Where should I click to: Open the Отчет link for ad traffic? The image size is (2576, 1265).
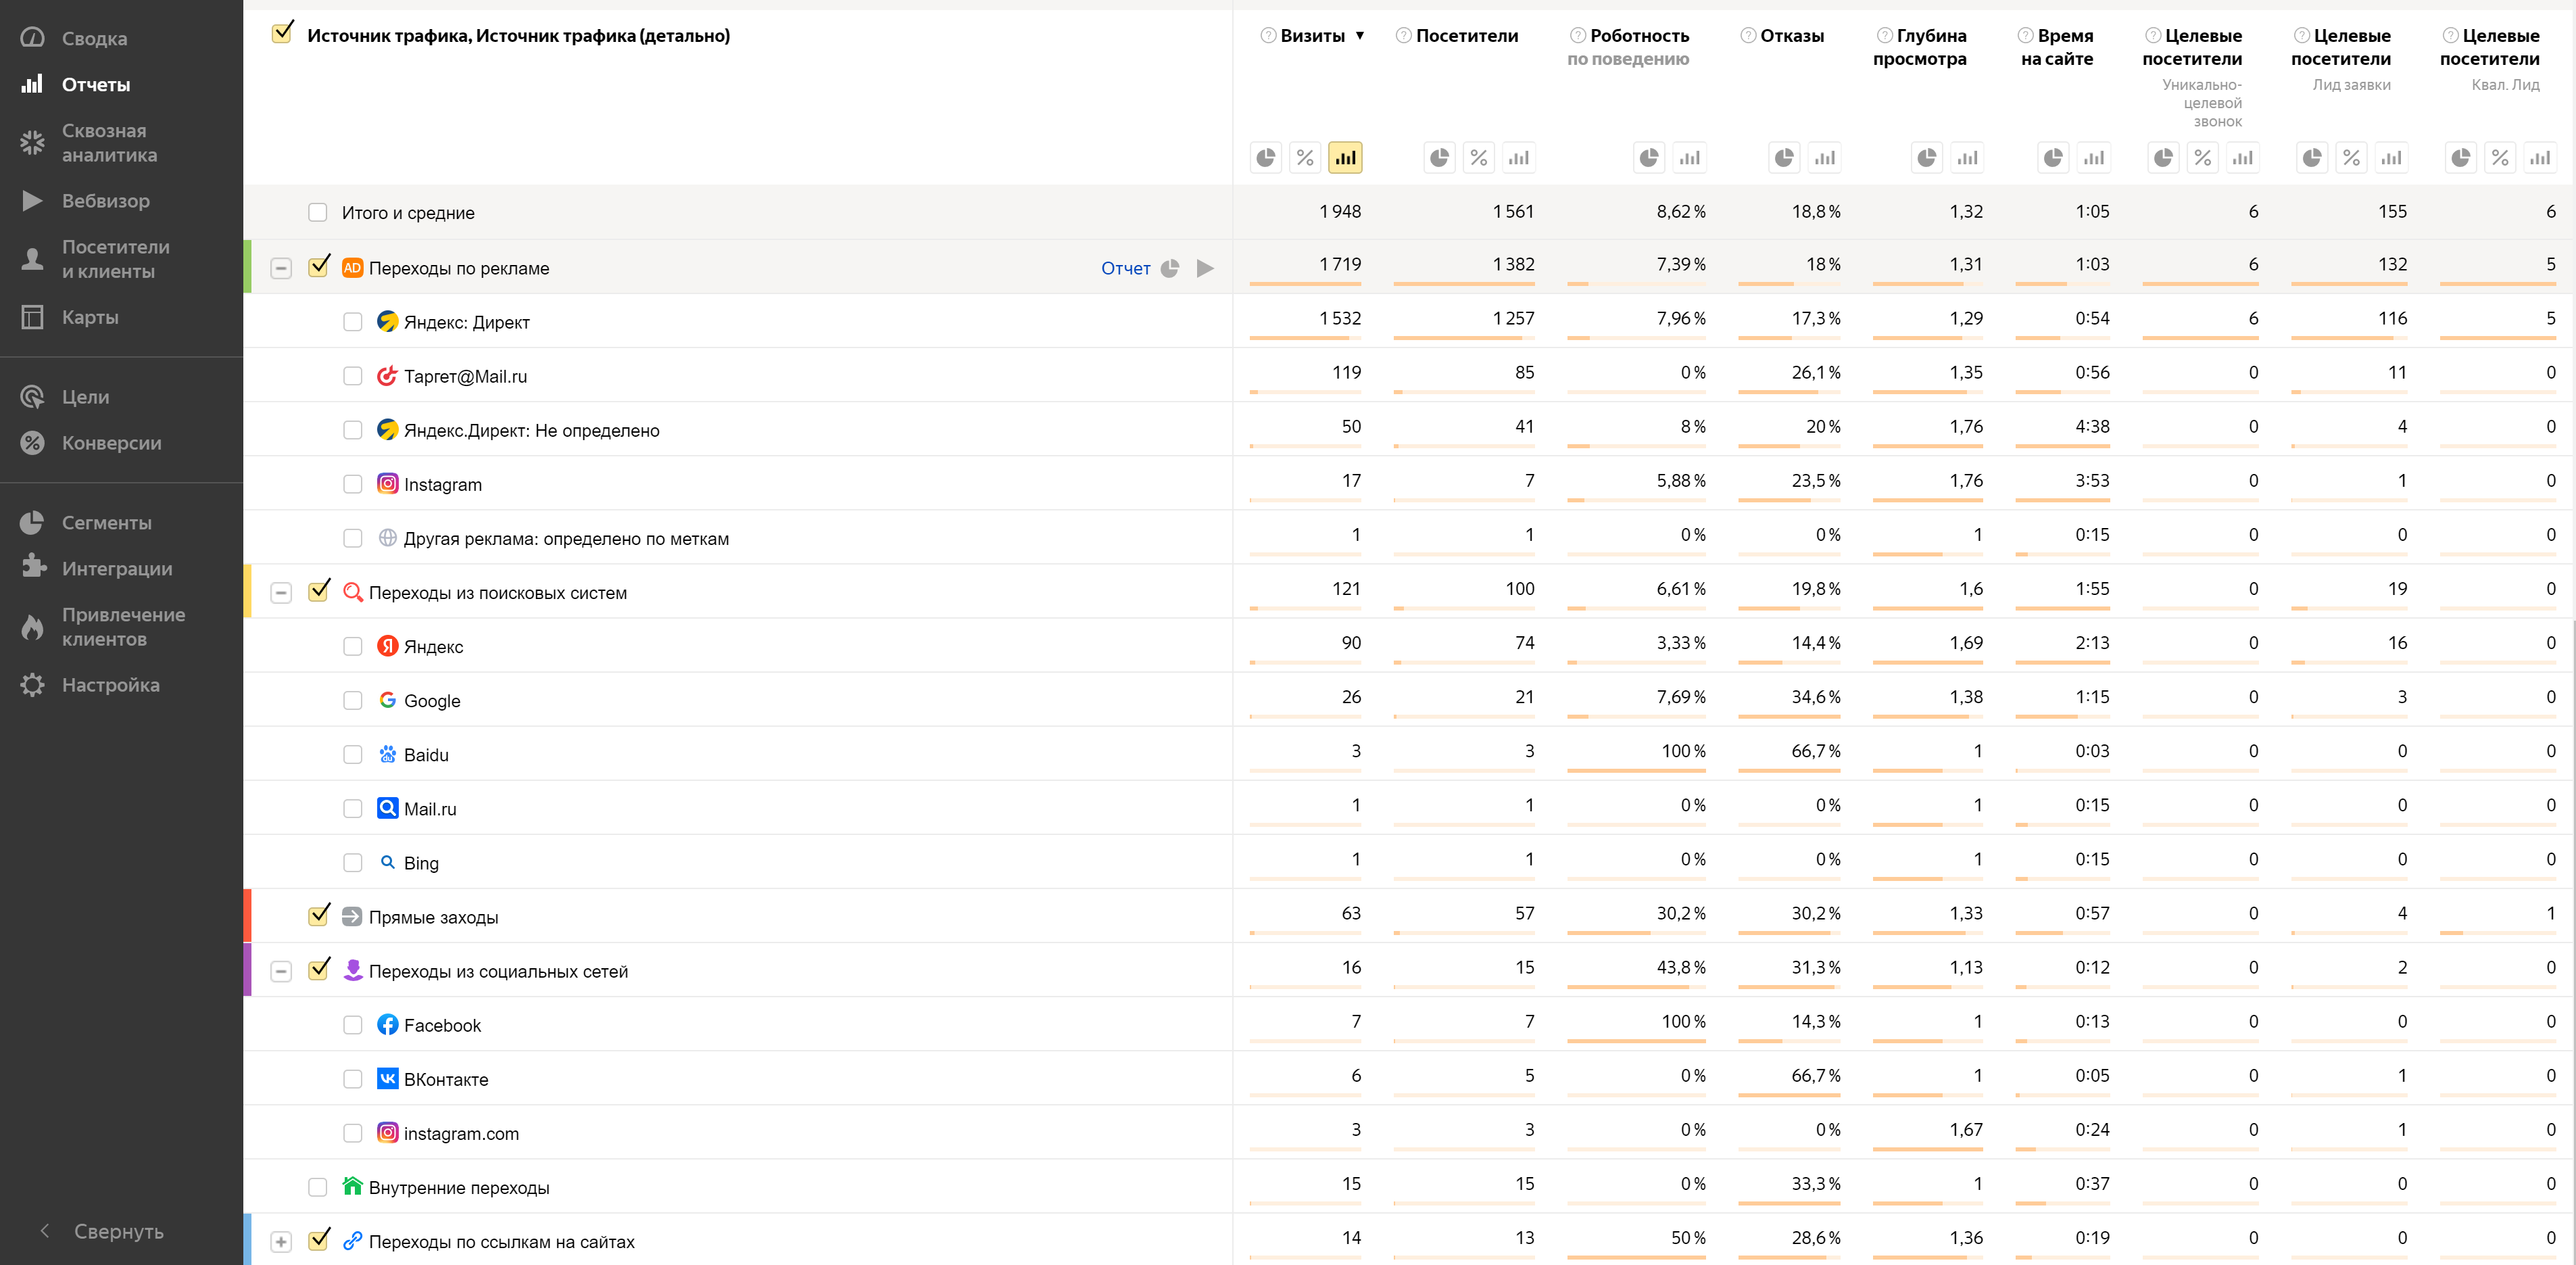1125,268
